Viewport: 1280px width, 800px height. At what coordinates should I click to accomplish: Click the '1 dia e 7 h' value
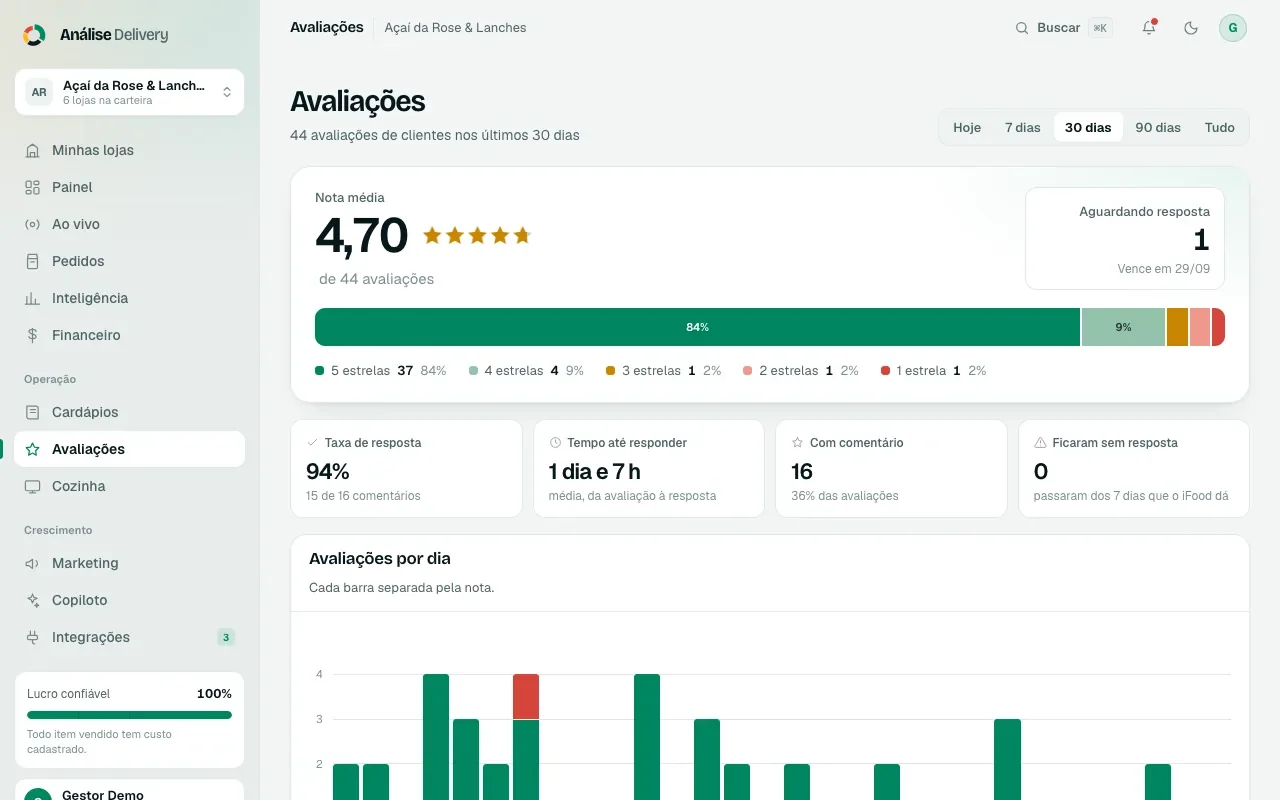pyautogui.click(x=595, y=471)
